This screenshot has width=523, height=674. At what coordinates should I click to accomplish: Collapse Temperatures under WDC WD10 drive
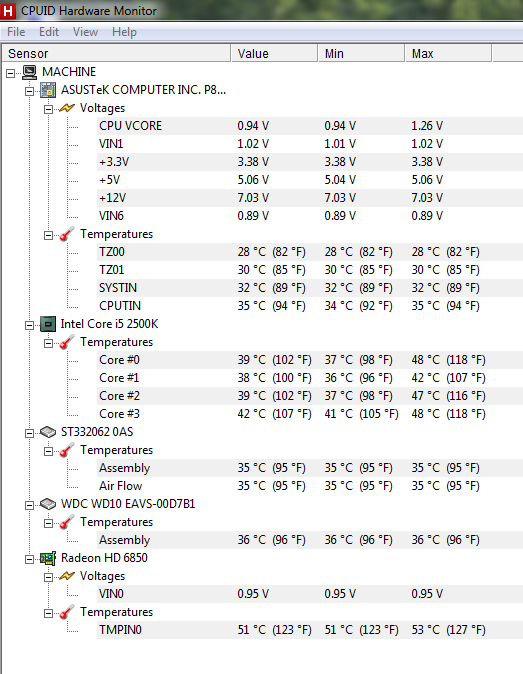48,524
